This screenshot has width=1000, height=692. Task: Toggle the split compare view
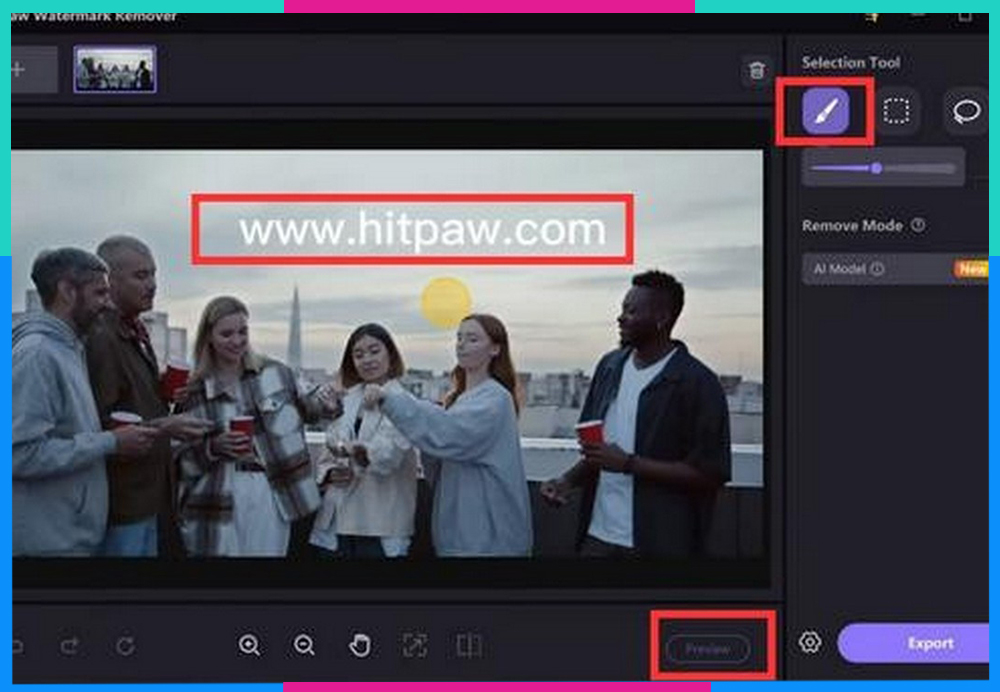(x=469, y=645)
